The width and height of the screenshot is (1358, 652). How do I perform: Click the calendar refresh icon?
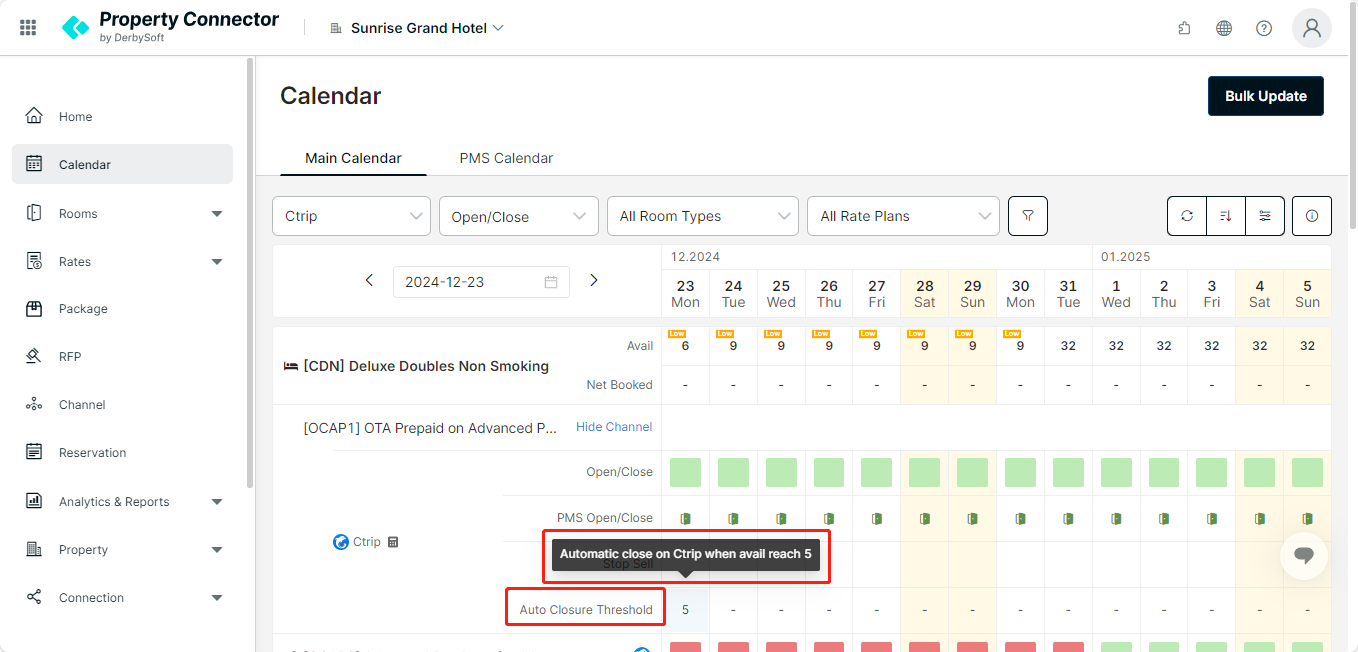click(1187, 216)
